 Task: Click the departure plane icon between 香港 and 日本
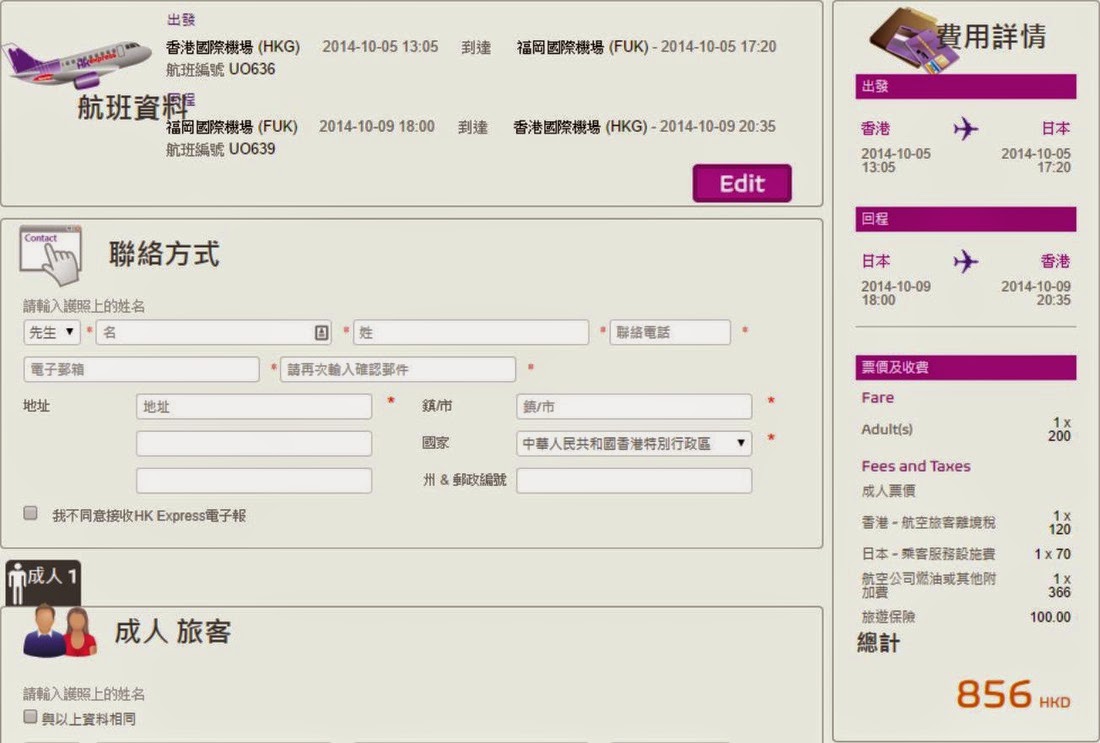pyautogui.click(x=965, y=129)
